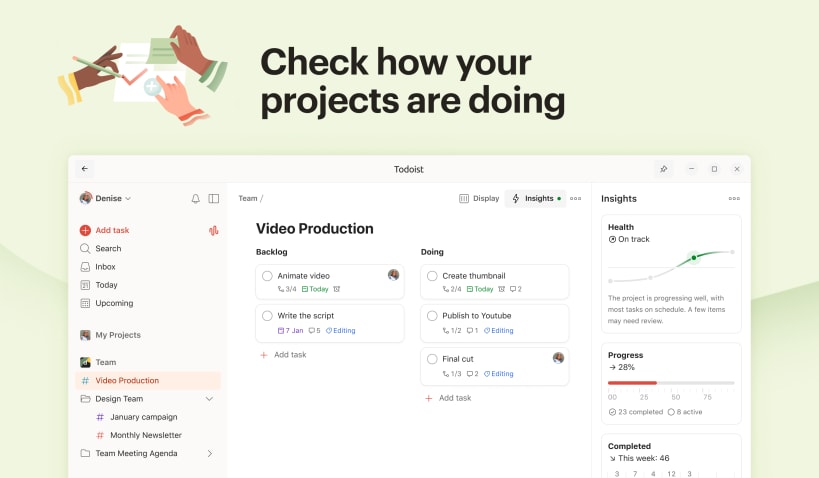
Task: Click reminder alarm icon on Create thumbnail
Action: click(501, 289)
